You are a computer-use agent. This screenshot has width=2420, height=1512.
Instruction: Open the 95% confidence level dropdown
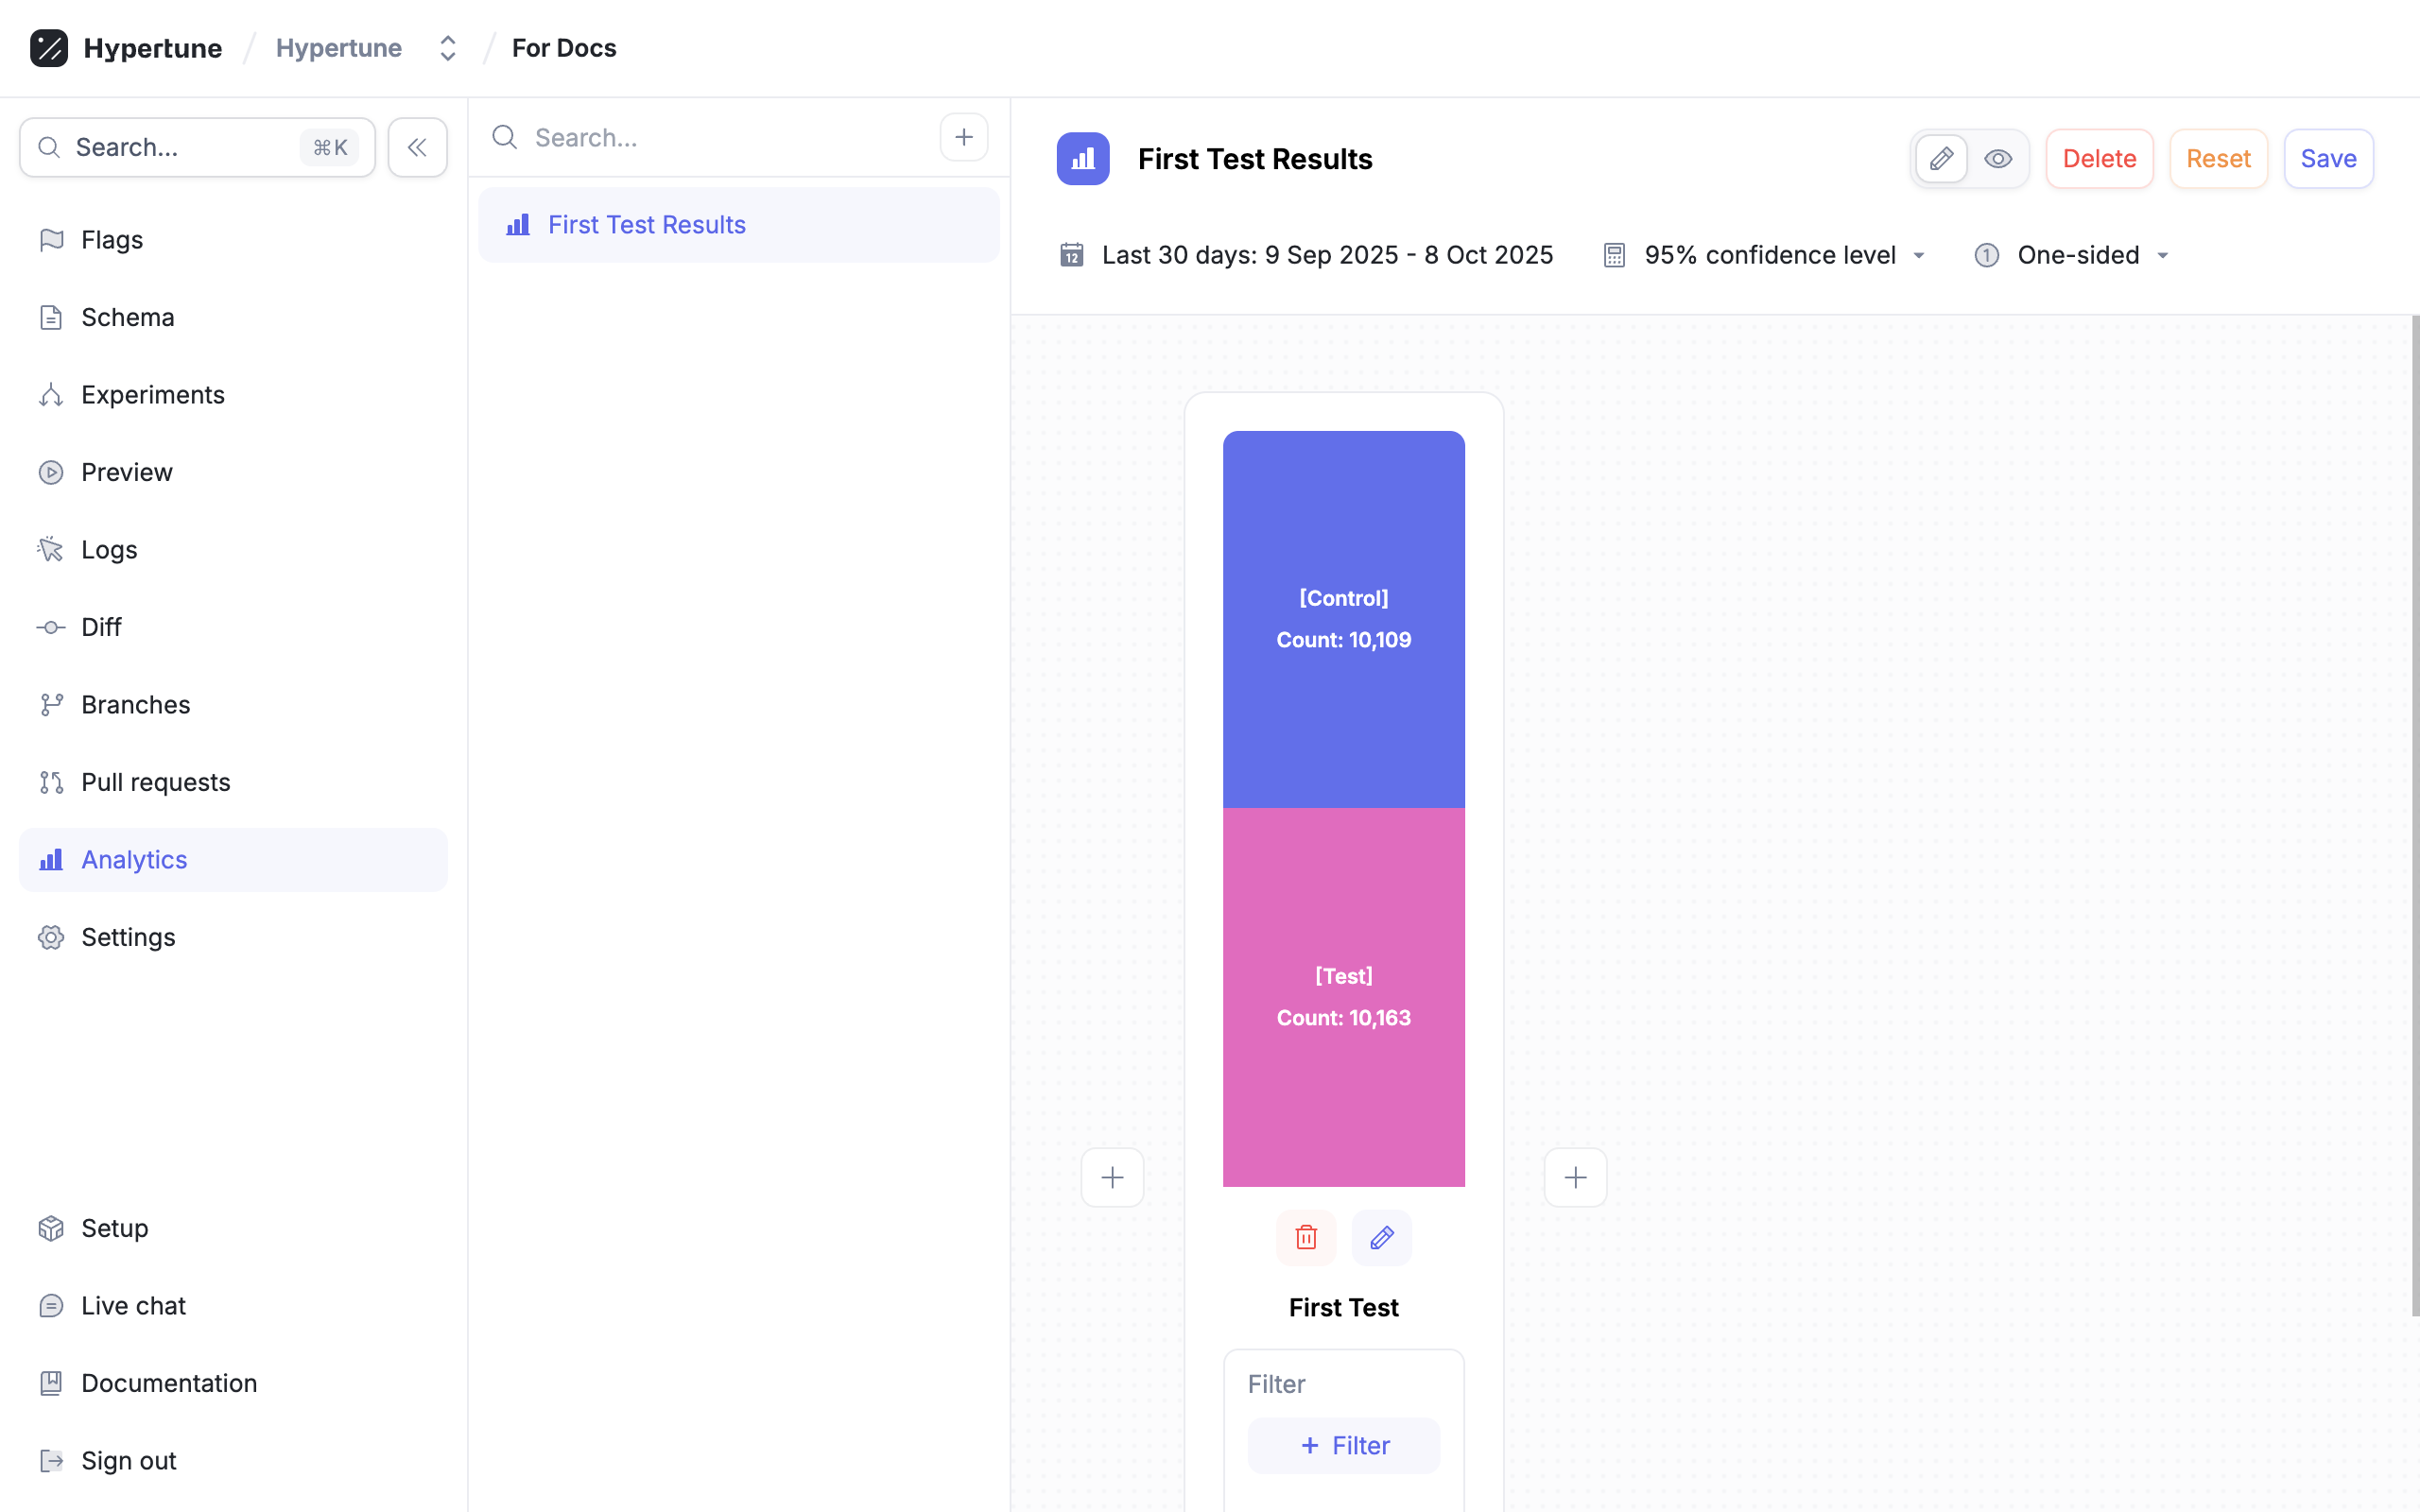[x=1769, y=255]
